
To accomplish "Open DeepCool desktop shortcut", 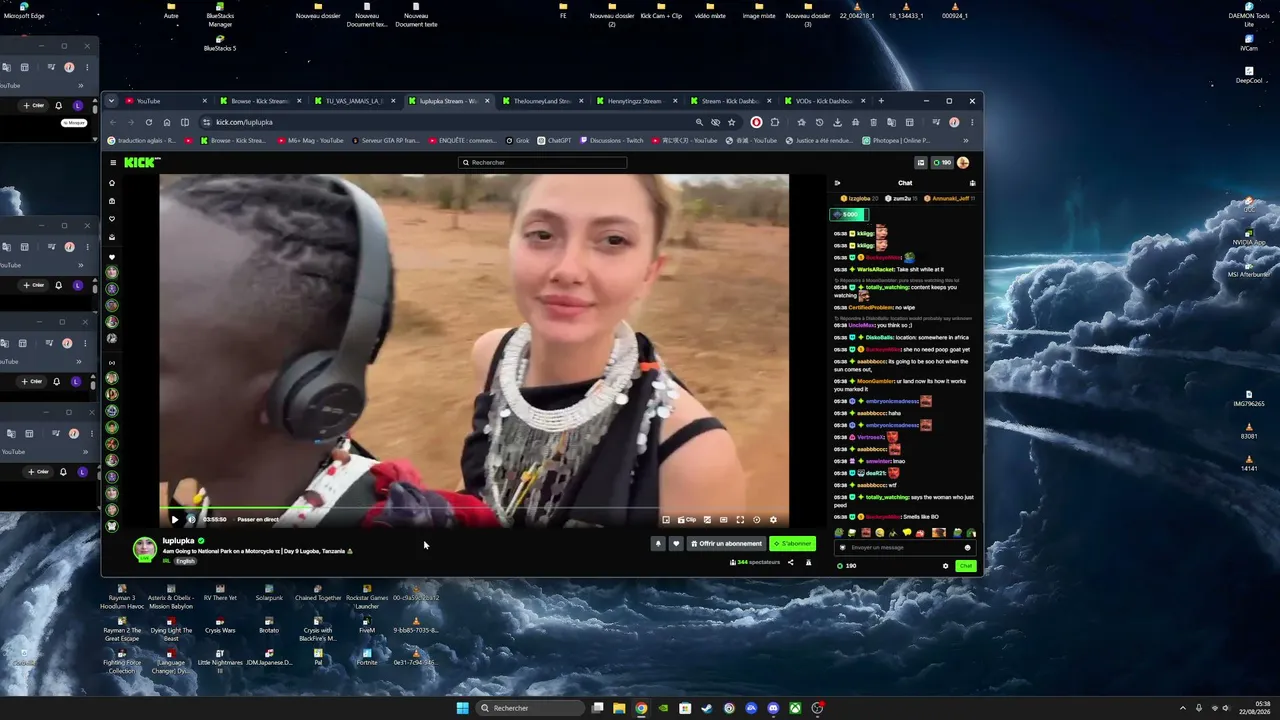I will pyautogui.click(x=1249, y=75).
